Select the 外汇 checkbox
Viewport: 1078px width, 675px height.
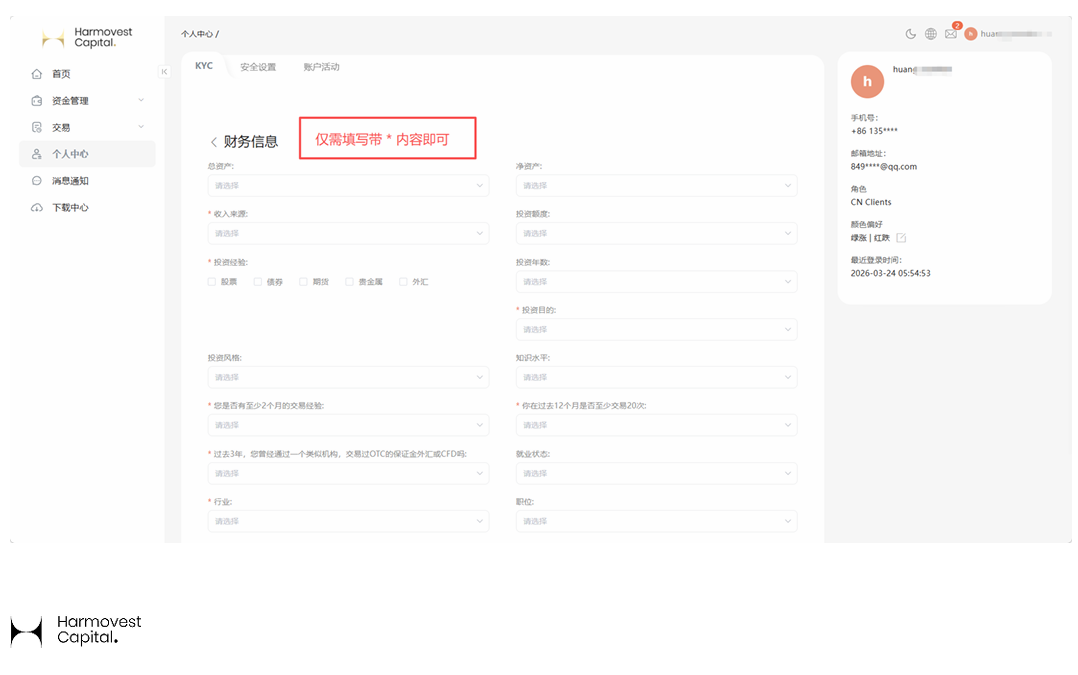403,282
